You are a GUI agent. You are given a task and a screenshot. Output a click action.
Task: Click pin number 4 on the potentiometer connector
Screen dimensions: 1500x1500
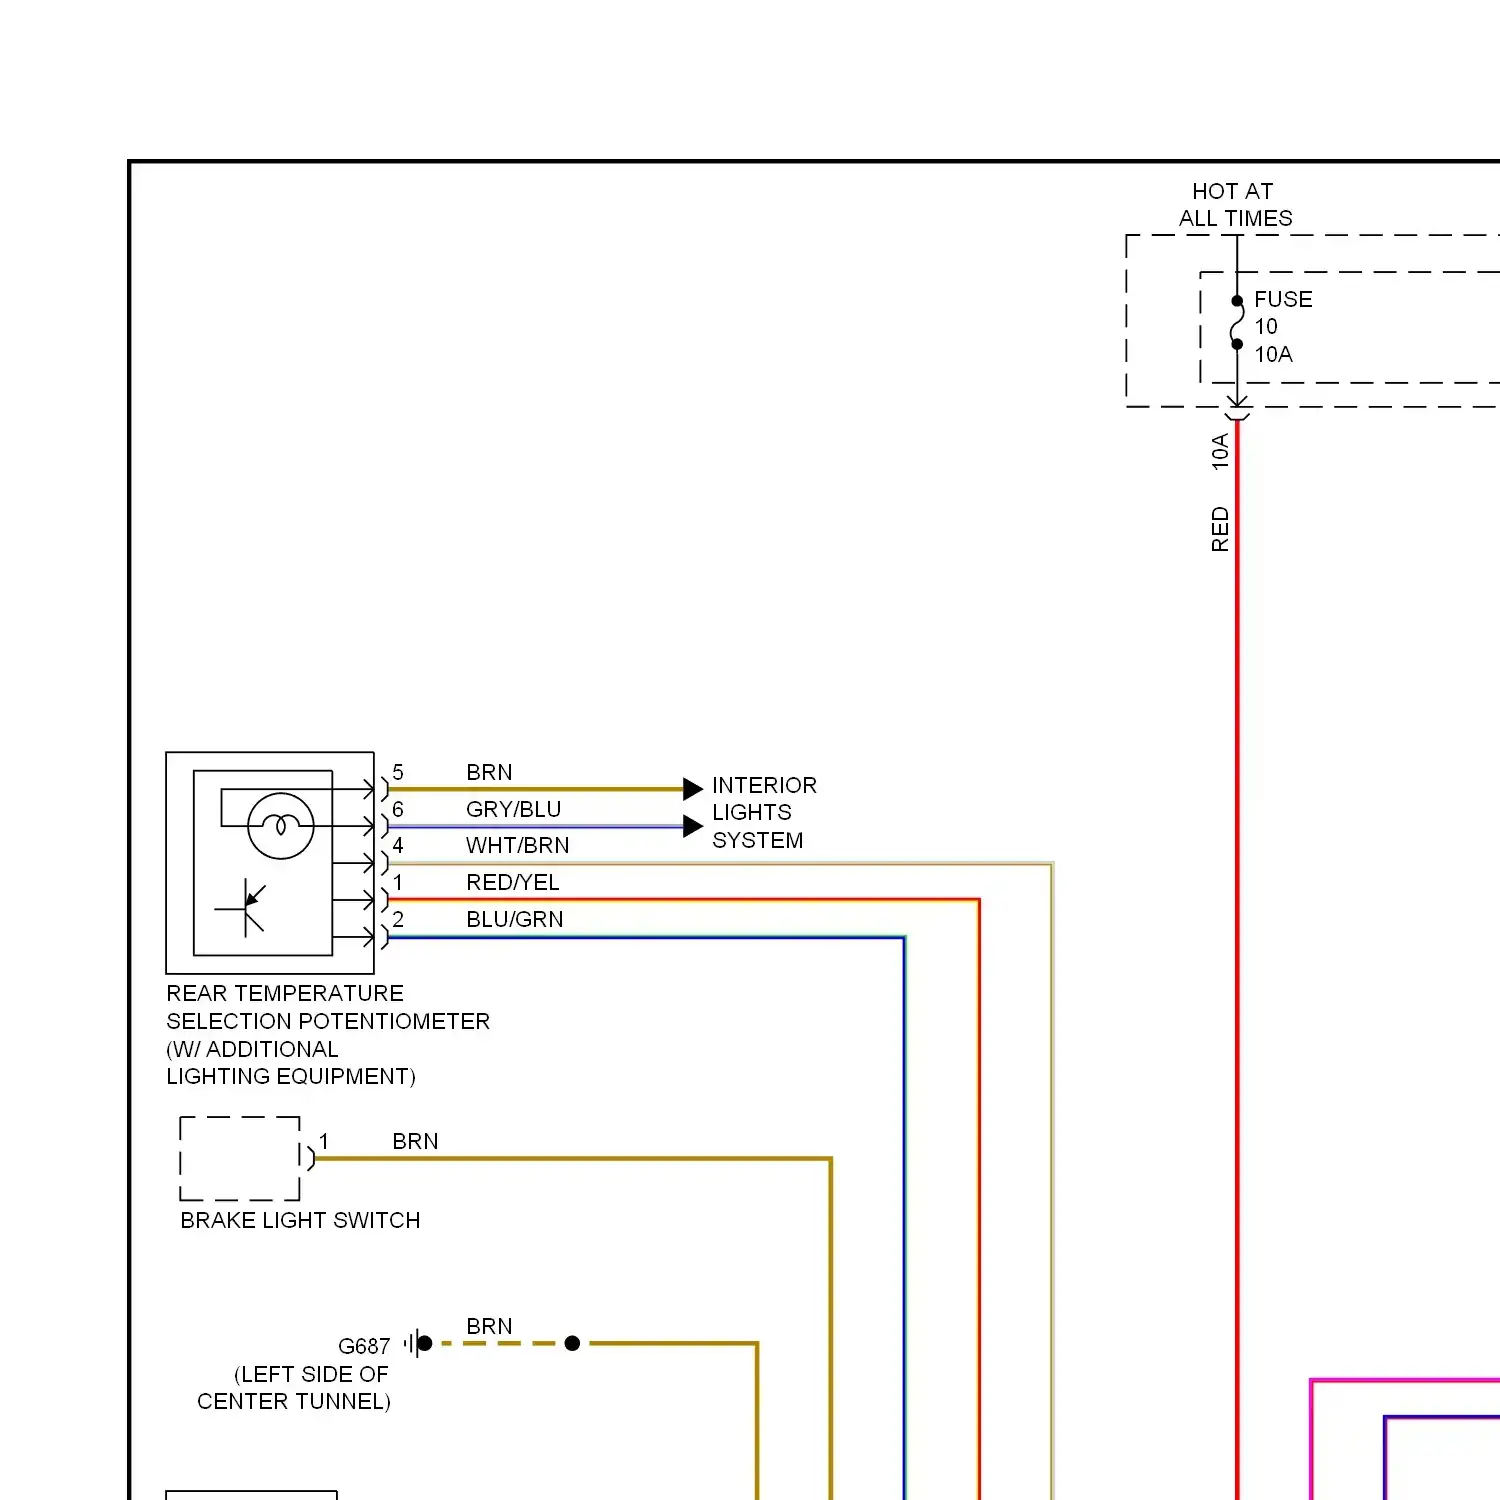pyautogui.click(x=398, y=845)
